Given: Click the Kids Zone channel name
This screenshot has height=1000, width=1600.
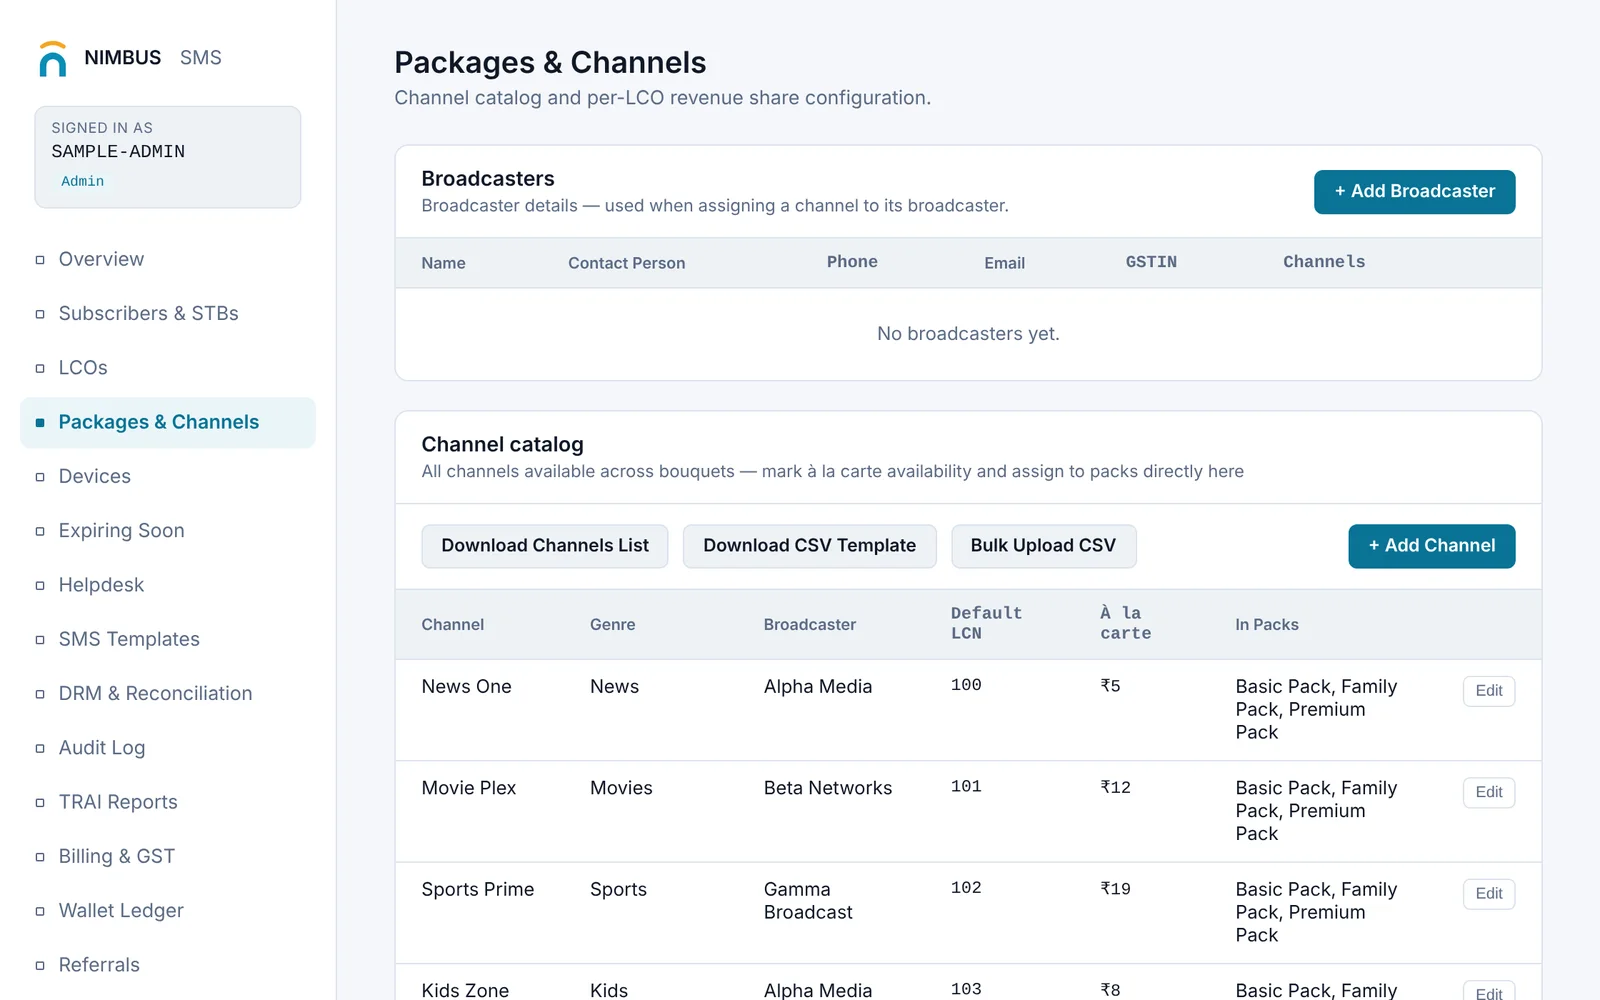Looking at the screenshot, I should [x=465, y=990].
